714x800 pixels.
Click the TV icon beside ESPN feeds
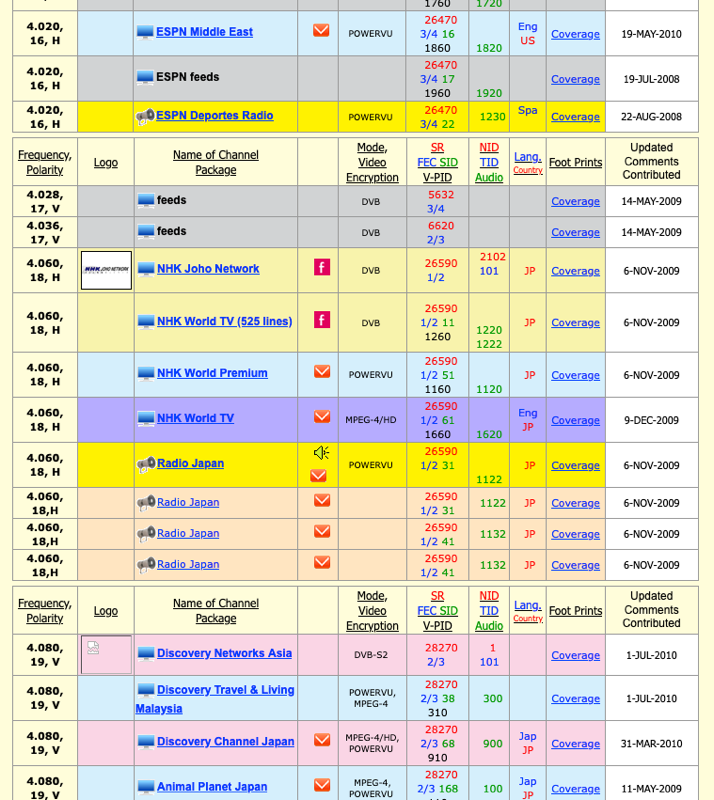145,77
